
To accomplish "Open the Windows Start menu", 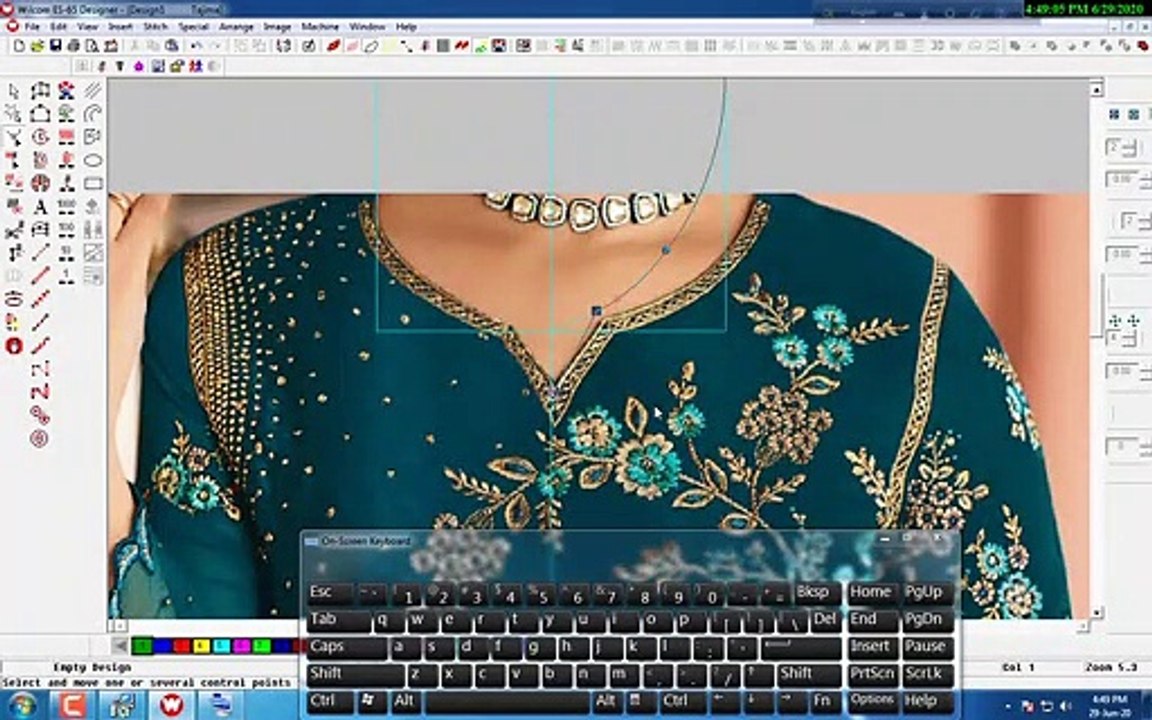I will pos(21,705).
